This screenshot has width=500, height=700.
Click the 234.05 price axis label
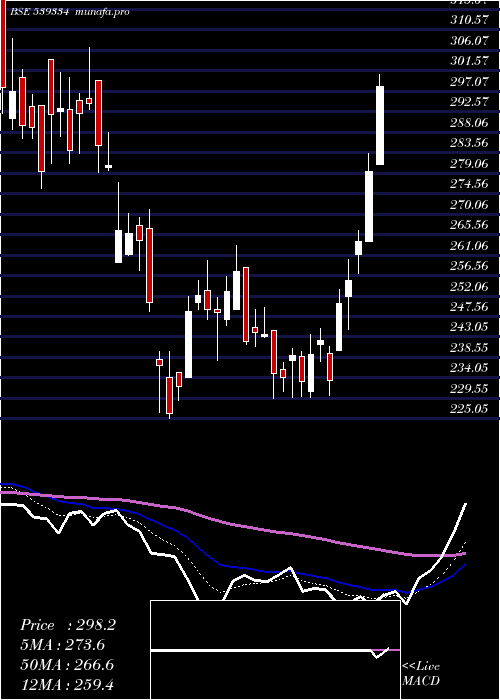(x=469, y=368)
